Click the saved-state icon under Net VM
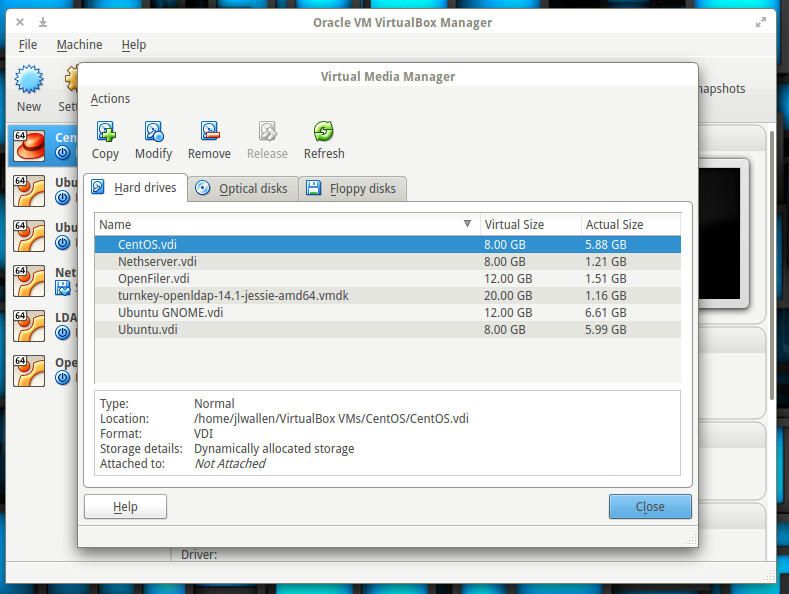Viewport: 789px width, 594px height. pyautogui.click(x=62, y=288)
